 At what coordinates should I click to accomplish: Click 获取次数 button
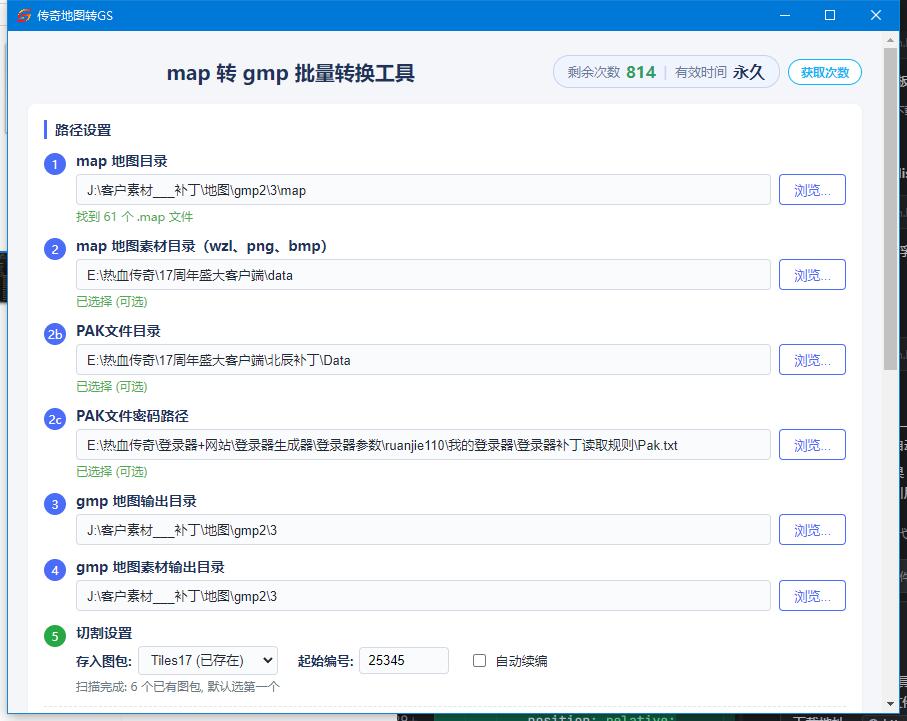click(x=824, y=72)
